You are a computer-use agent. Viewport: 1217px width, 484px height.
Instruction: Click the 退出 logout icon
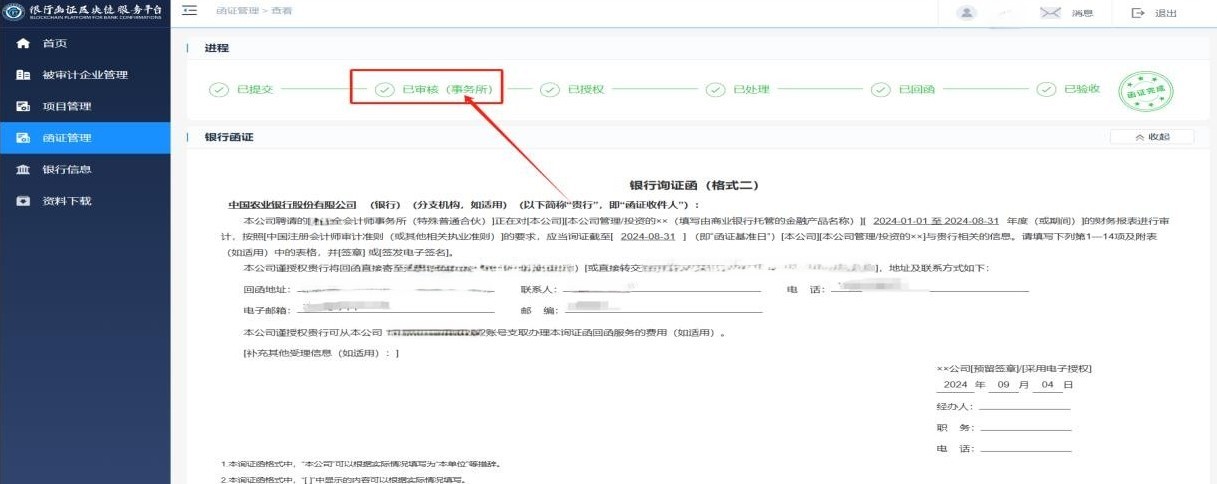tap(1137, 13)
